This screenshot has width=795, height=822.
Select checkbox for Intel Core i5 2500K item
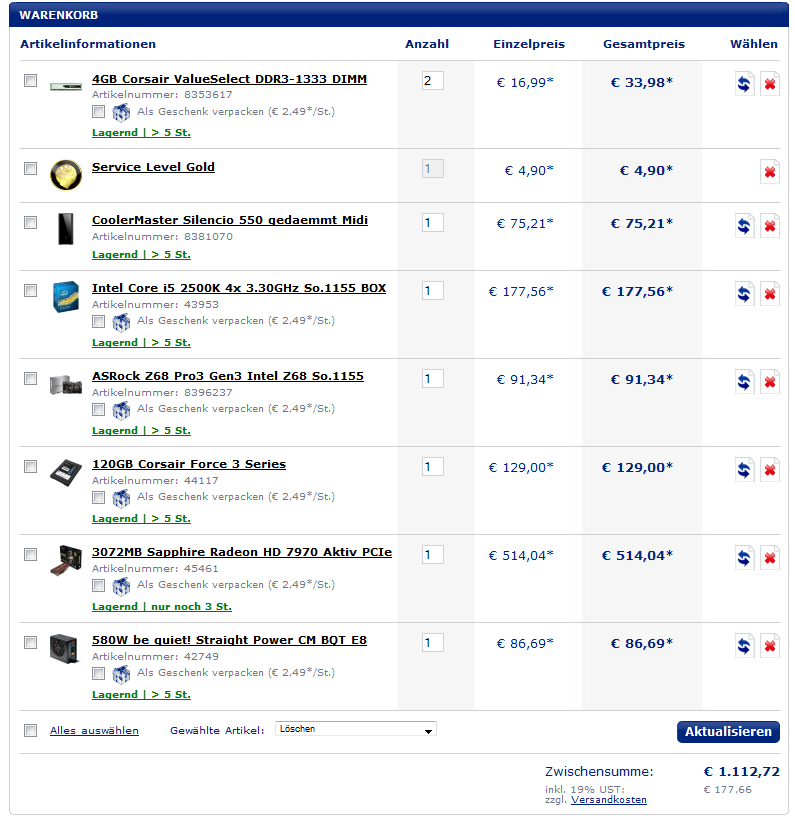click(30, 290)
